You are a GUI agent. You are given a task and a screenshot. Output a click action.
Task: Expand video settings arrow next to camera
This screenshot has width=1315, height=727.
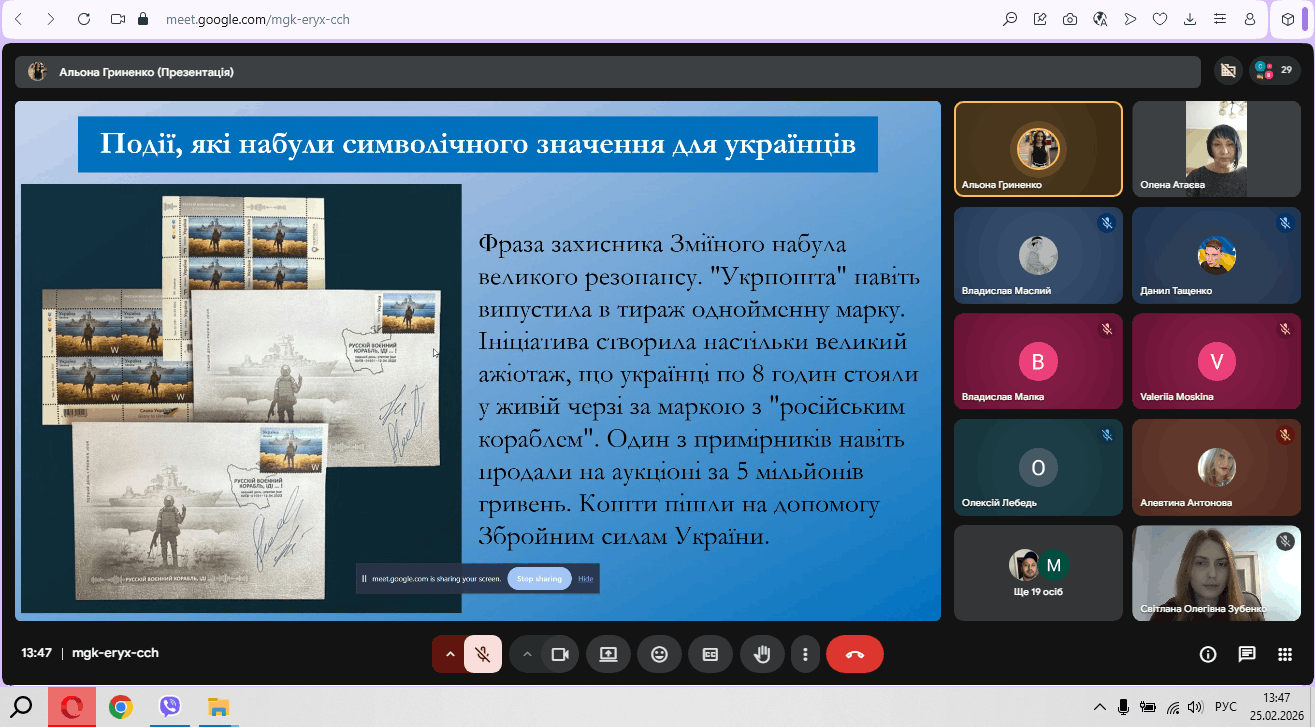click(x=527, y=654)
